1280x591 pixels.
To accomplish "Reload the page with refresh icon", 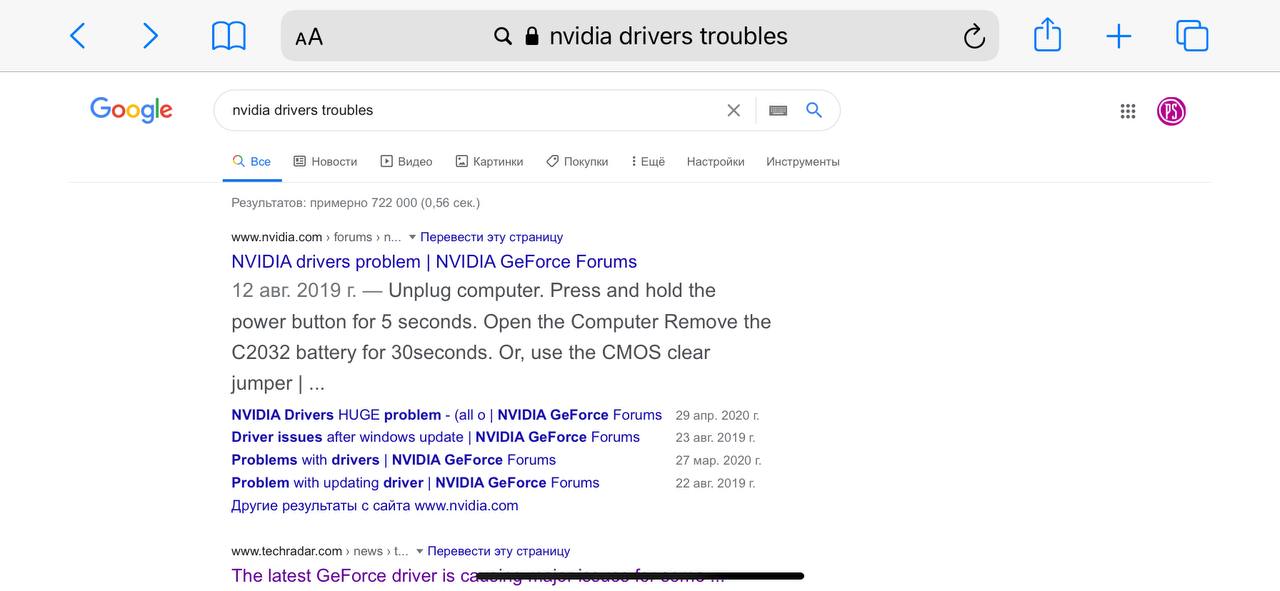I will click(973, 37).
